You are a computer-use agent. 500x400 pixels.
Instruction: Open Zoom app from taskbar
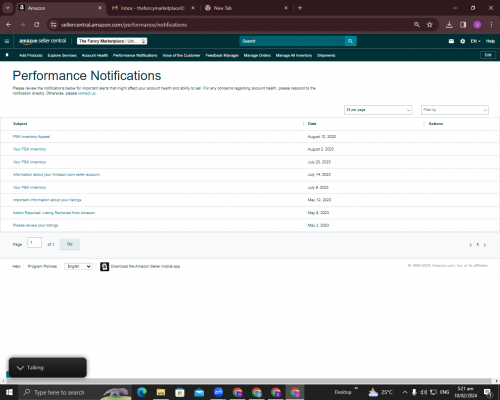[x=218, y=392]
